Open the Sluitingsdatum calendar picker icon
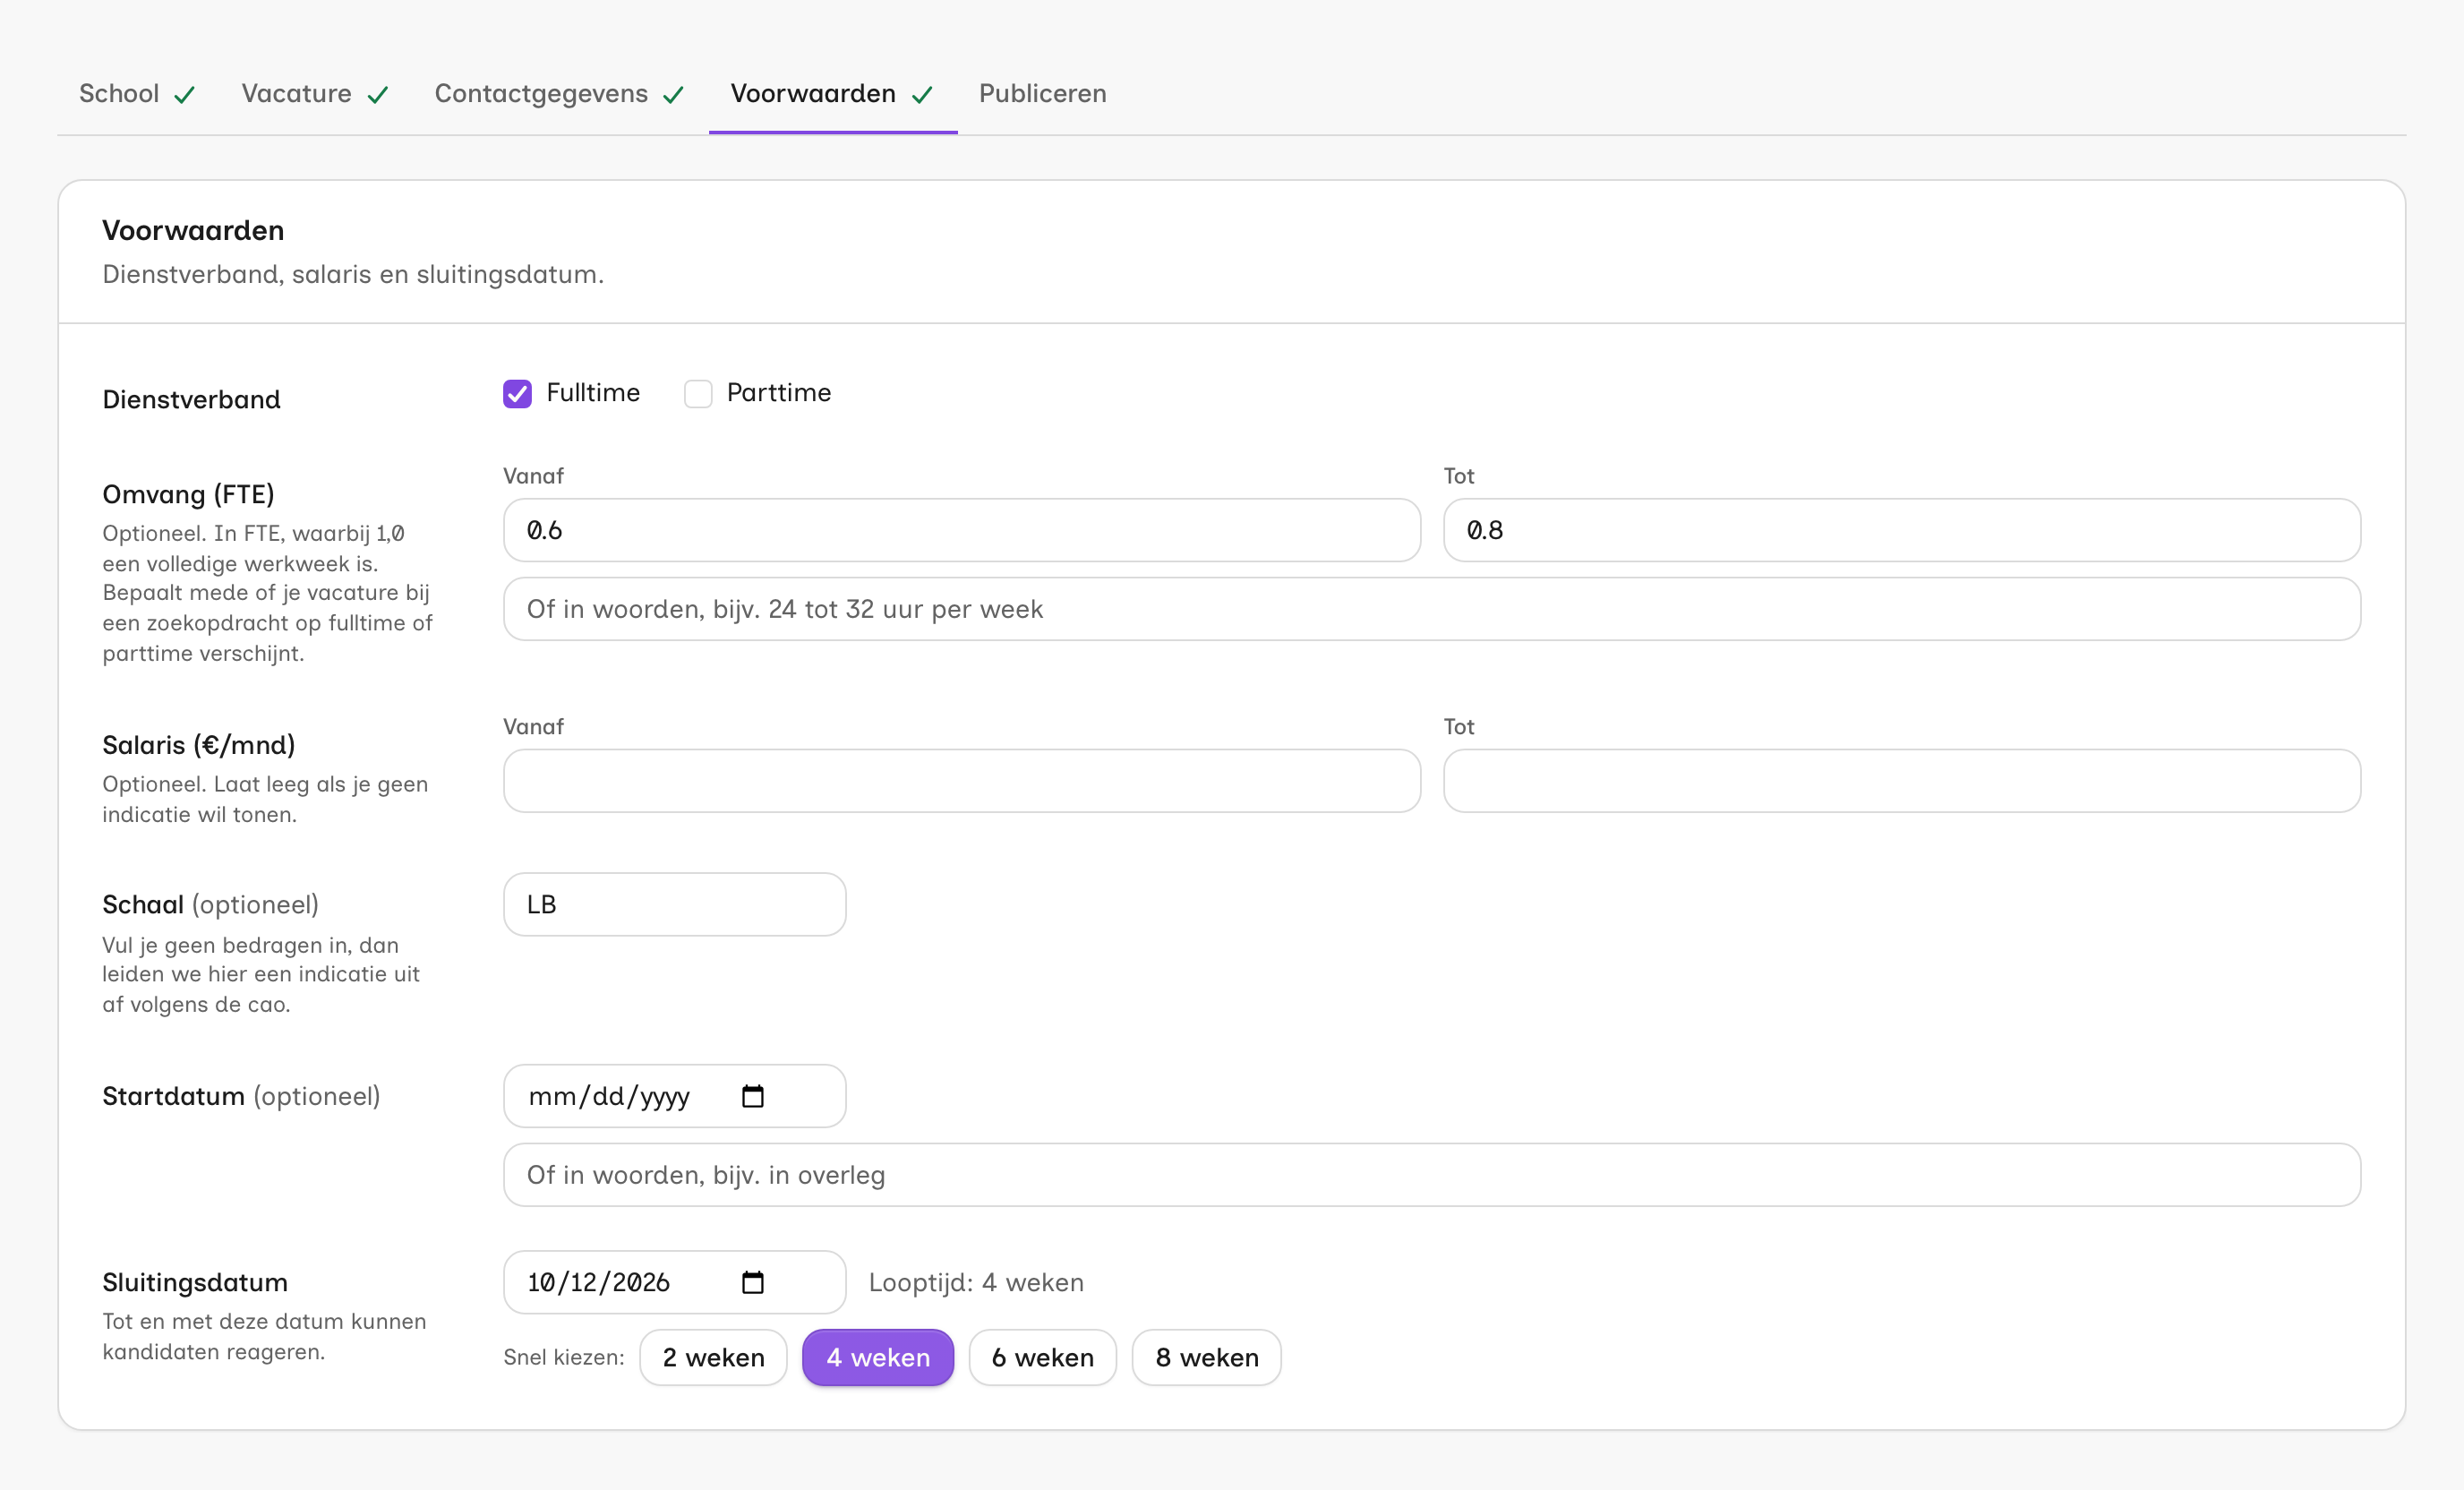This screenshot has width=2464, height=1490. click(752, 1282)
